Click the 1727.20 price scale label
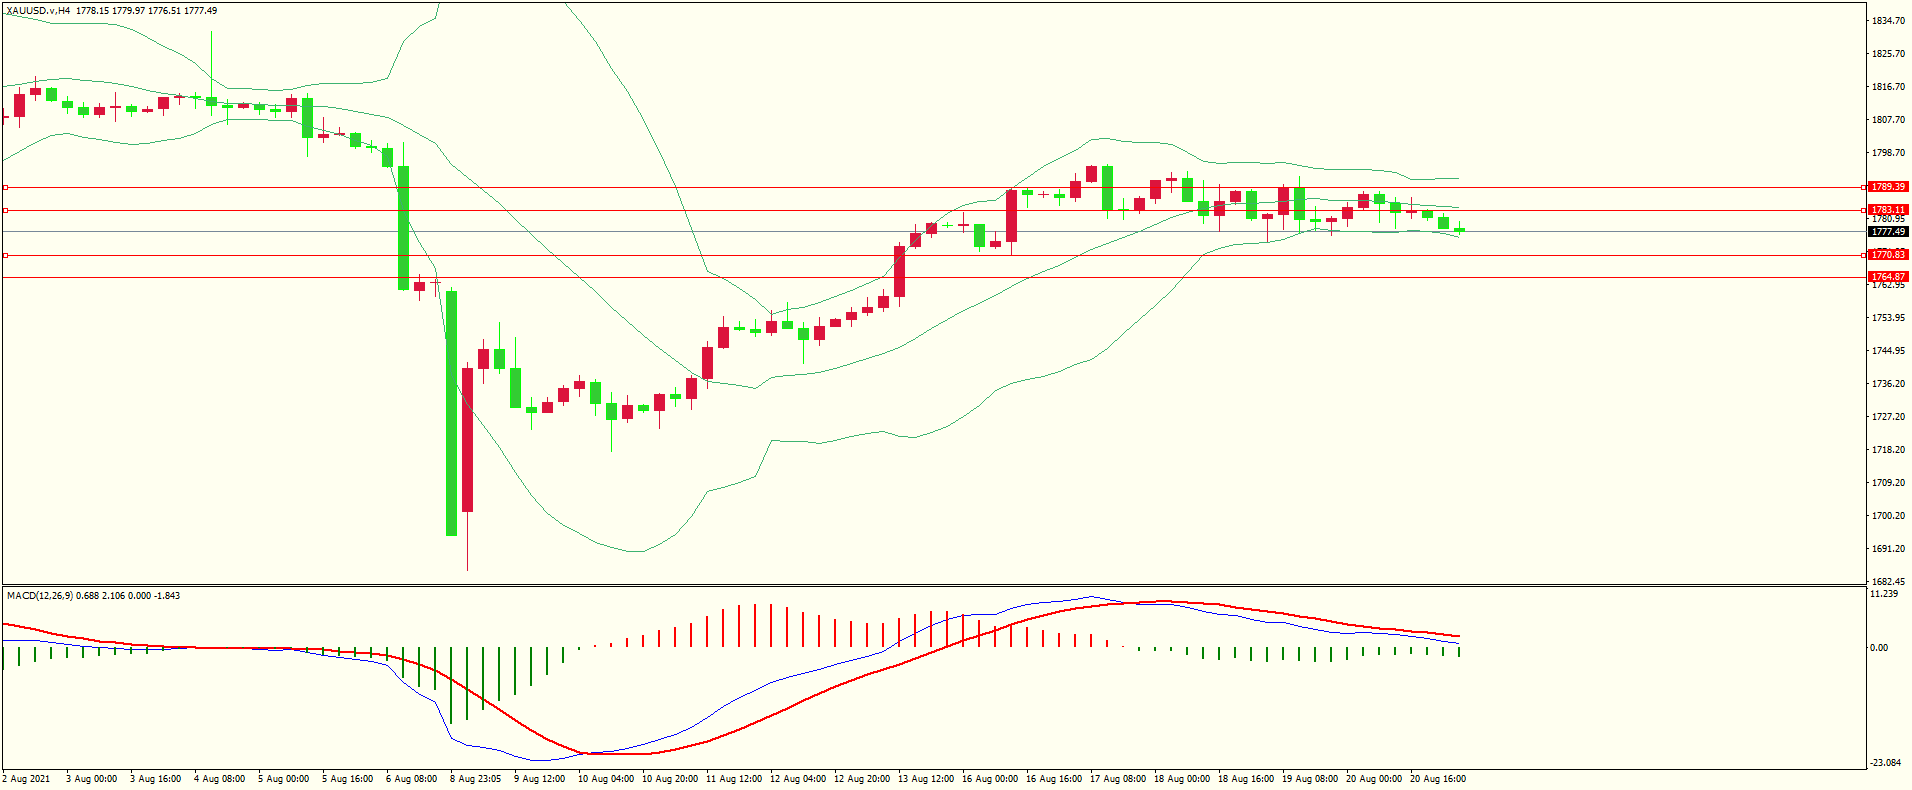 pos(1888,417)
